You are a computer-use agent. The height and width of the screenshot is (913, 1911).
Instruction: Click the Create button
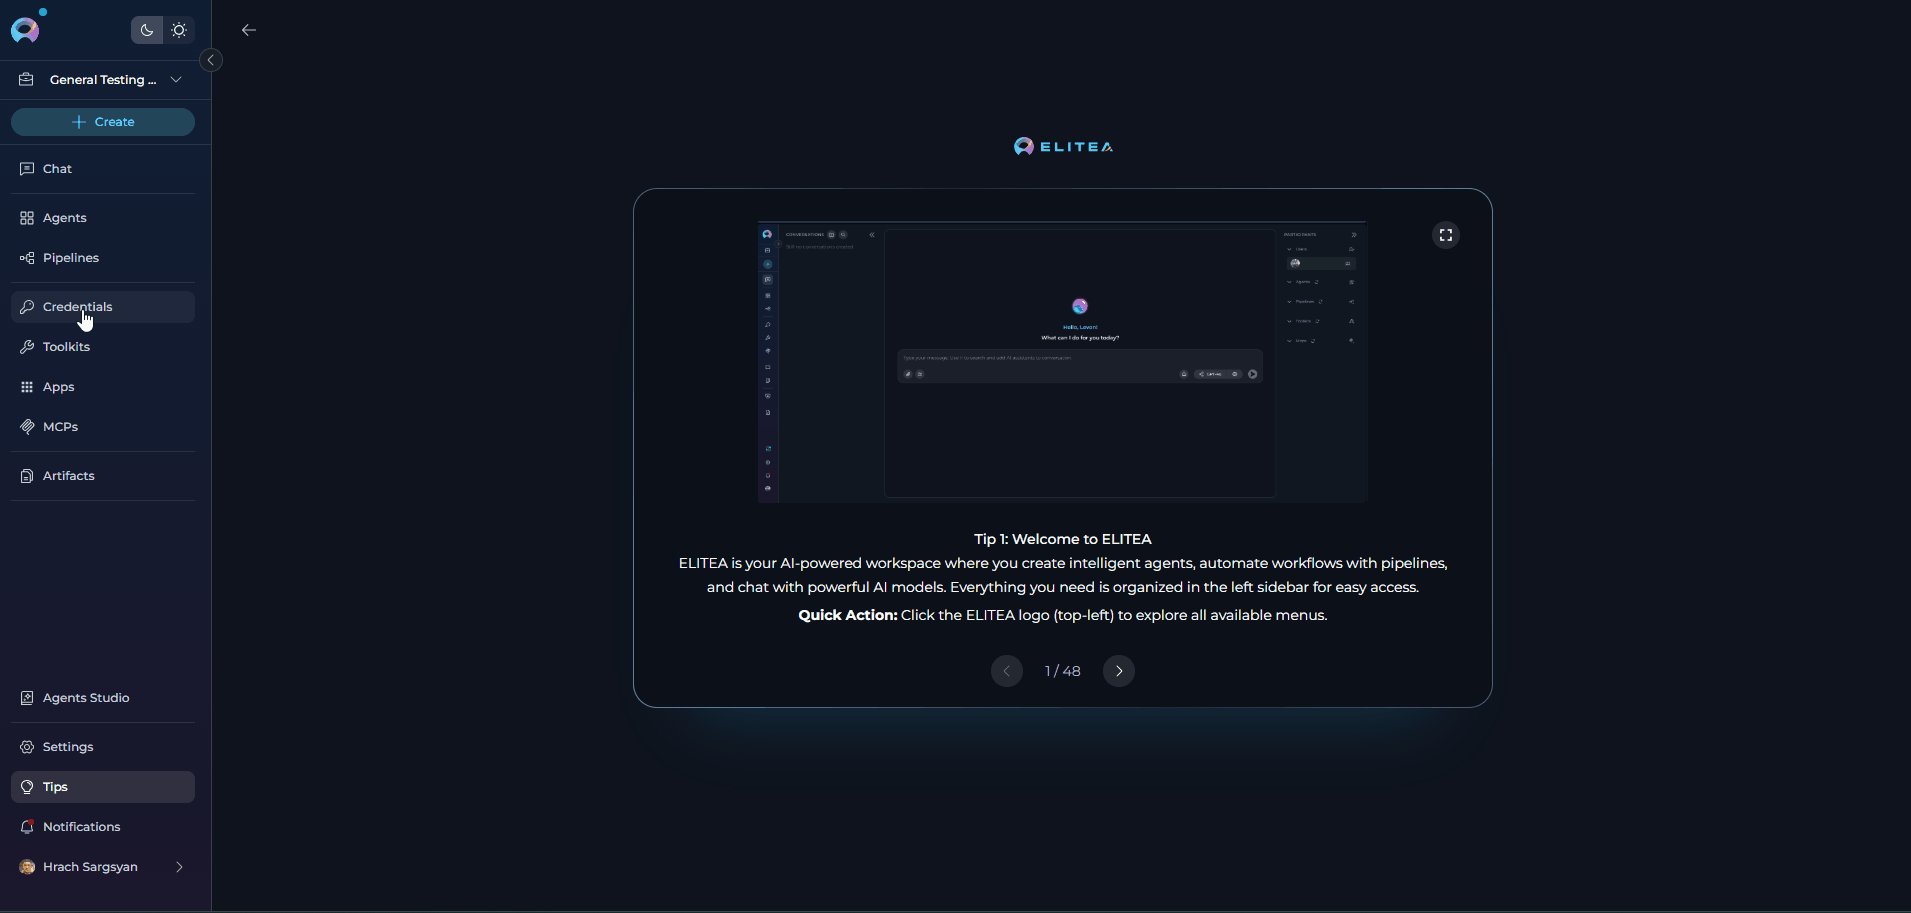103,122
